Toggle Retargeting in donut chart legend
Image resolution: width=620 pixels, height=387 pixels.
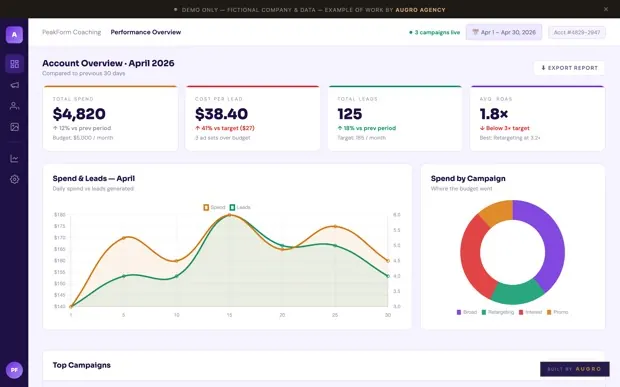498,312
